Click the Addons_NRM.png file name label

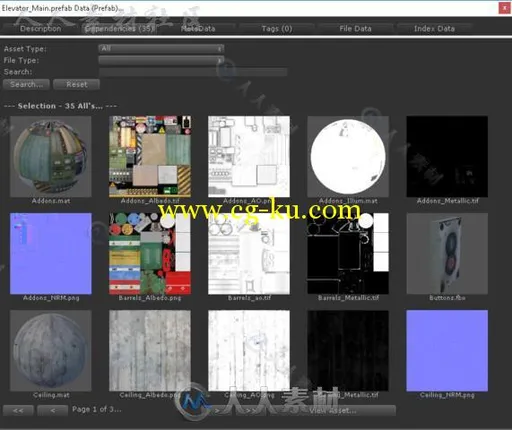[x=51, y=298]
